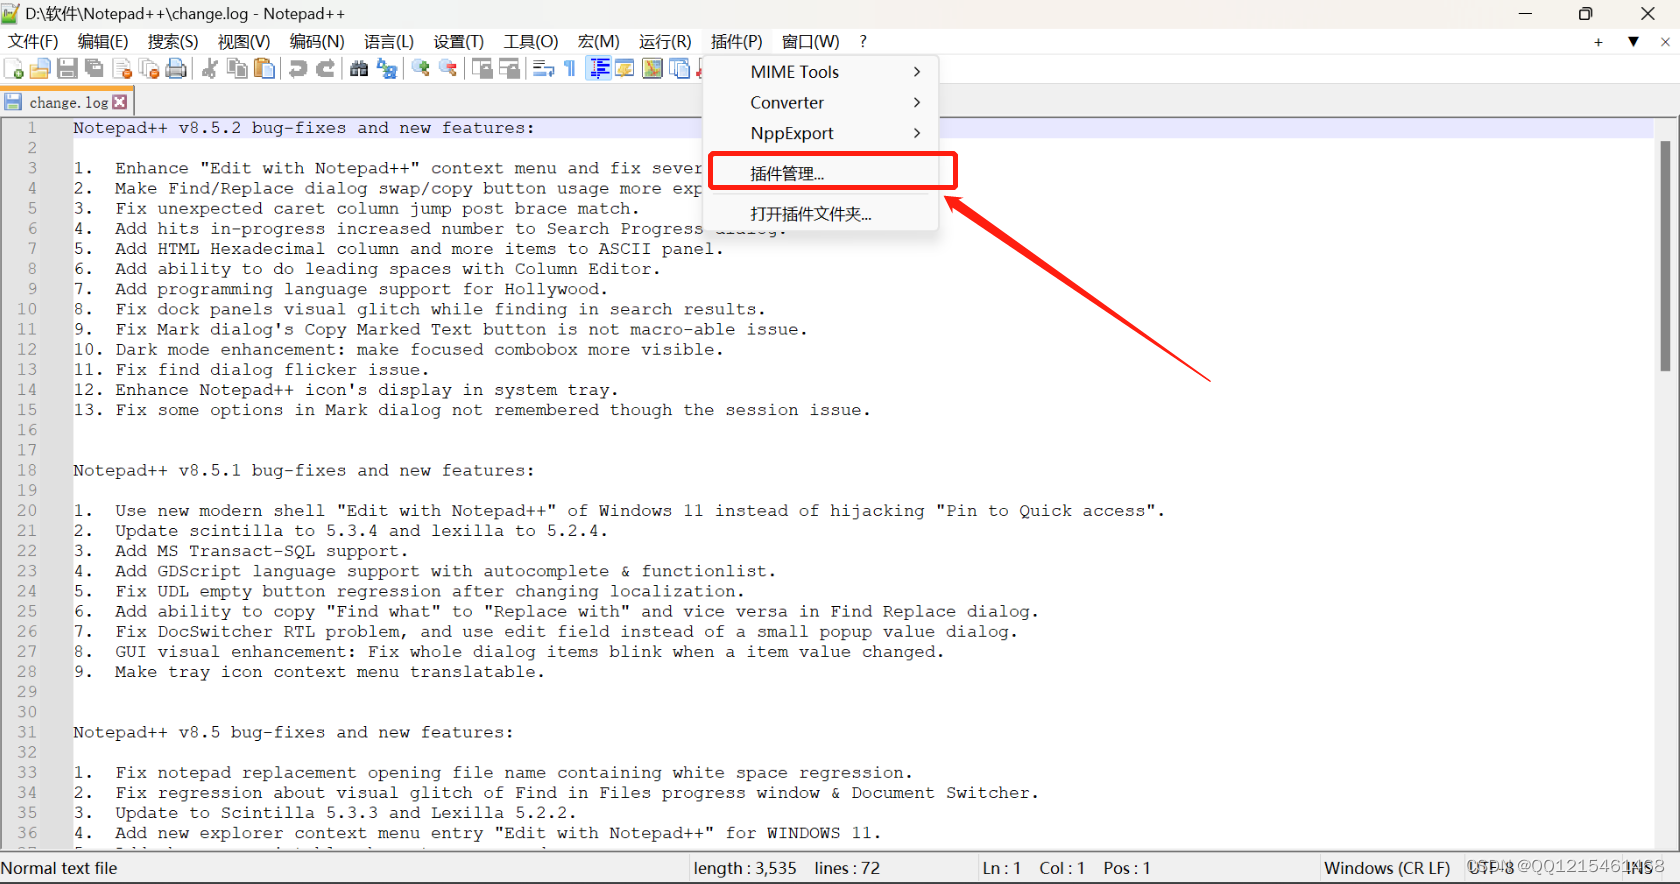Toggle synchronized vertical scrolling icon

click(x=482, y=68)
